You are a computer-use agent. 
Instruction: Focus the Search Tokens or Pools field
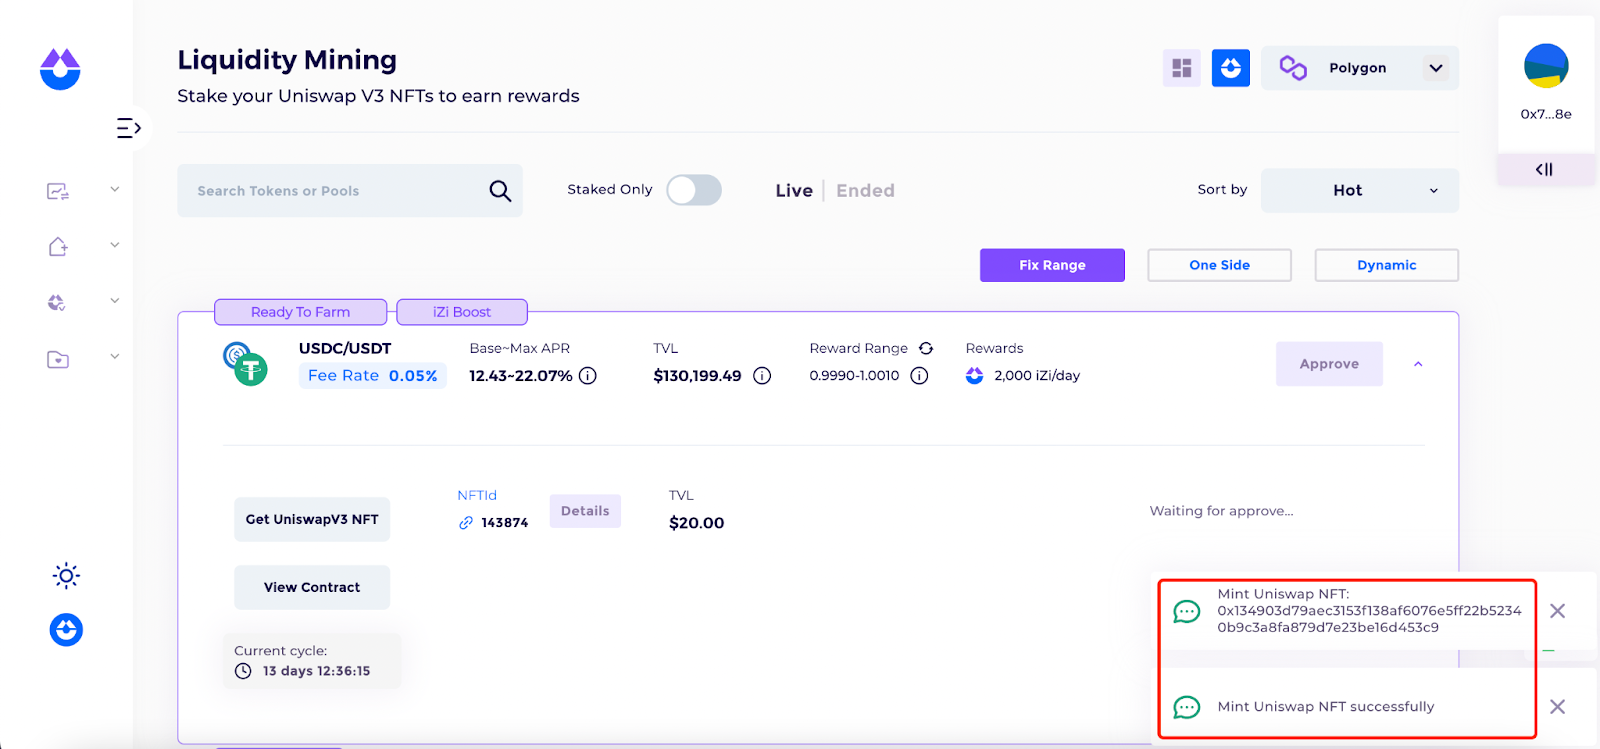tap(350, 191)
